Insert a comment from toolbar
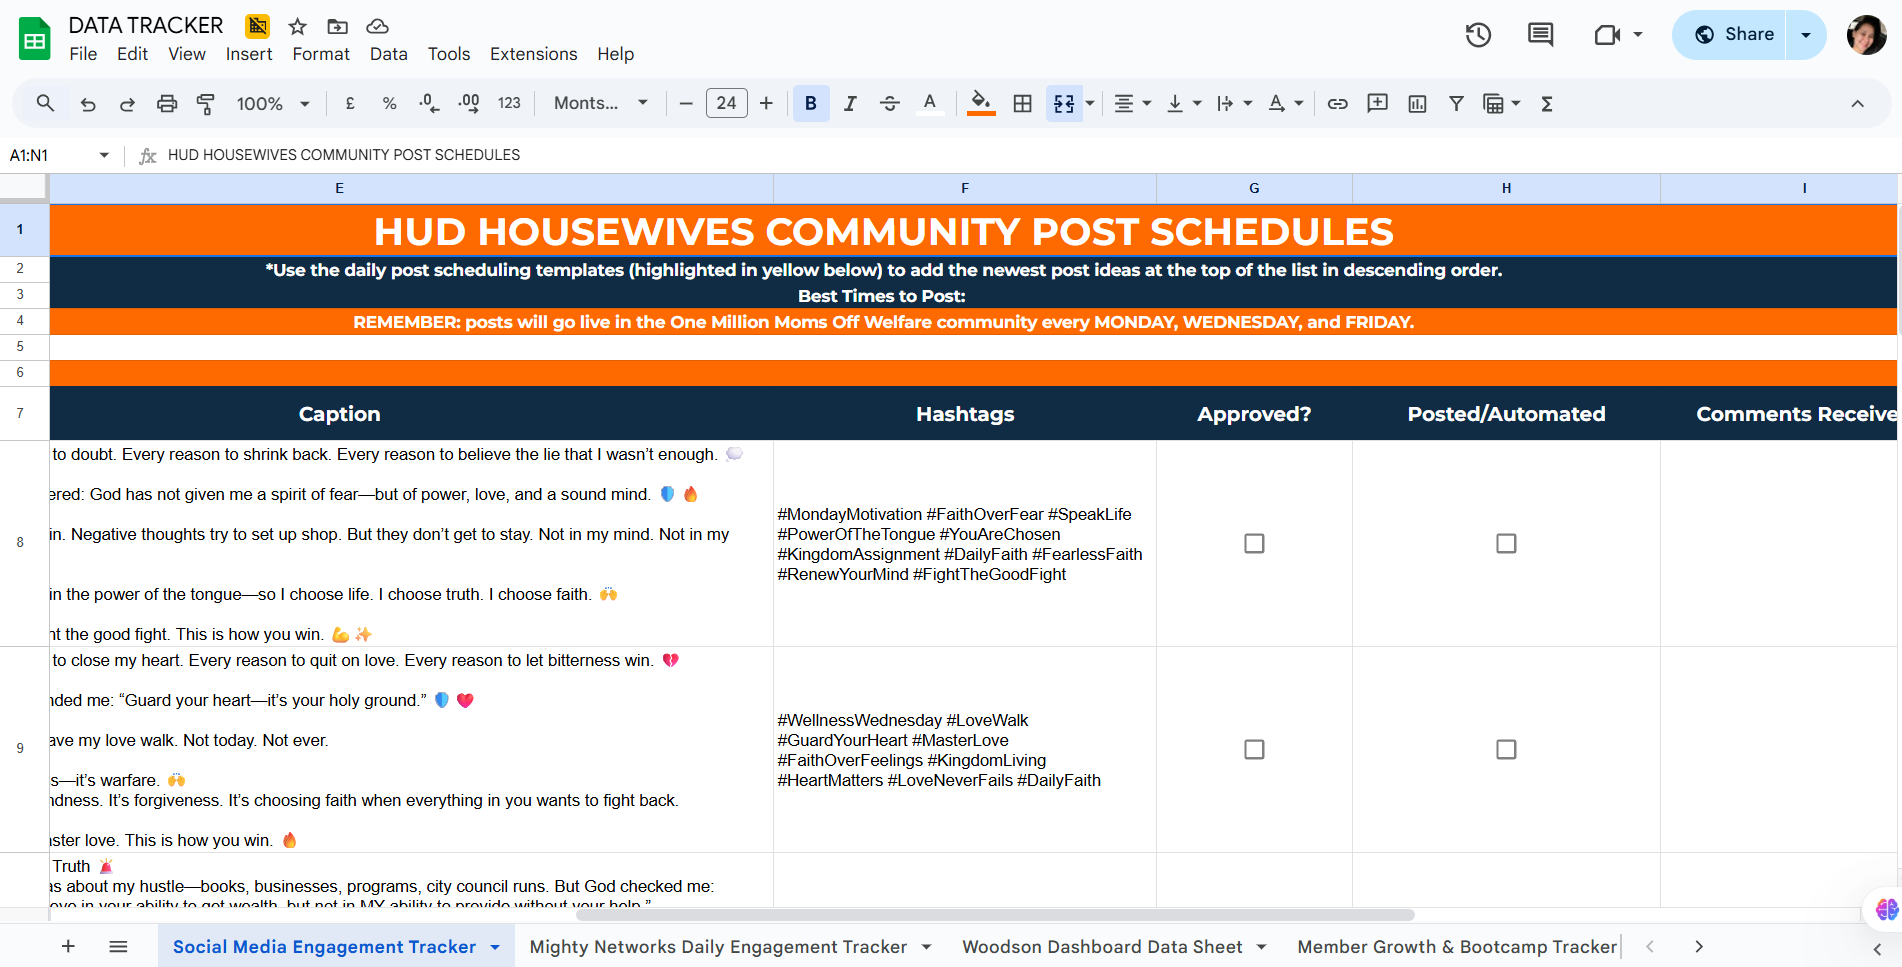This screenshot has width=1902, height=967. [1377, 103]
